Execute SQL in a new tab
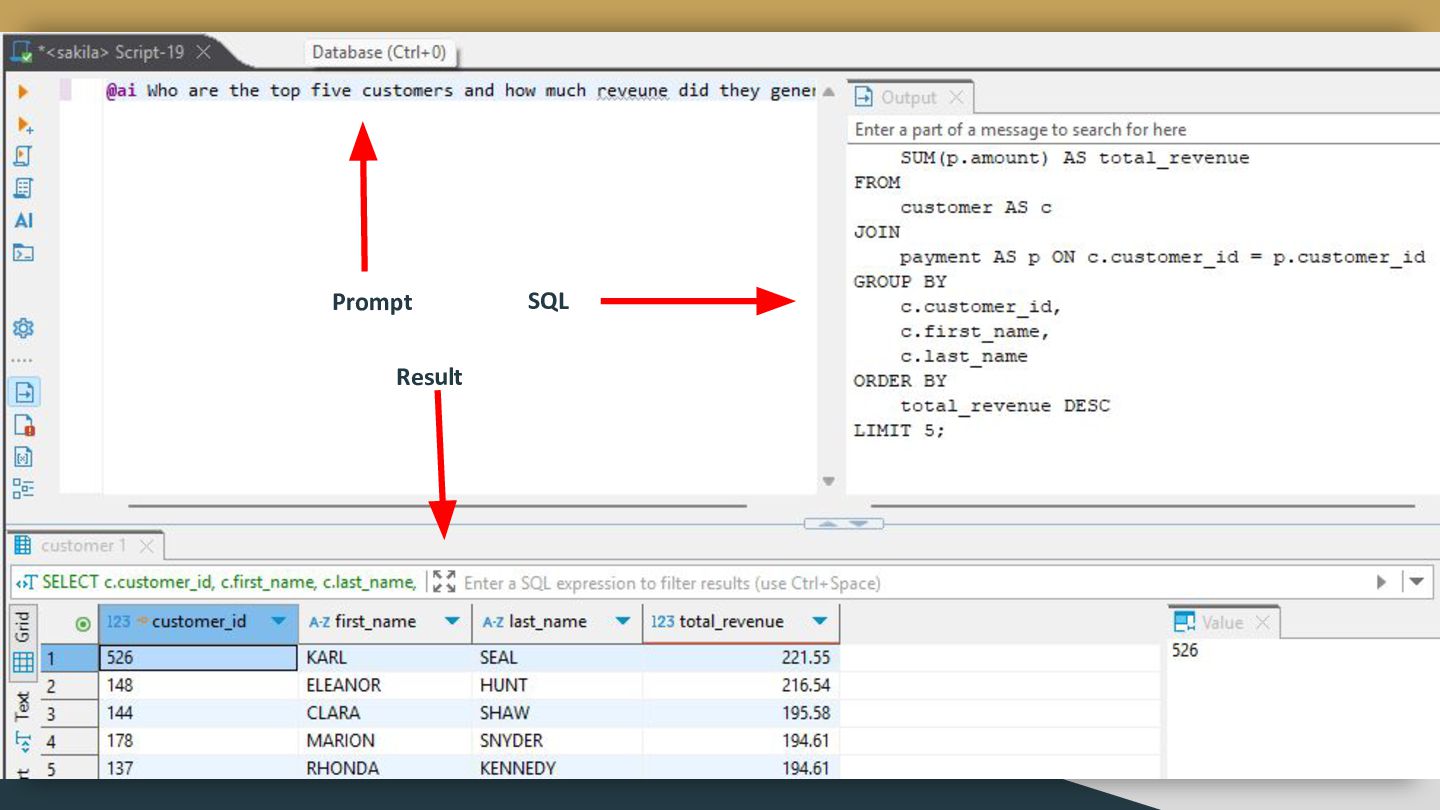This screenshot has height=810, width=1440. [24, 125]
